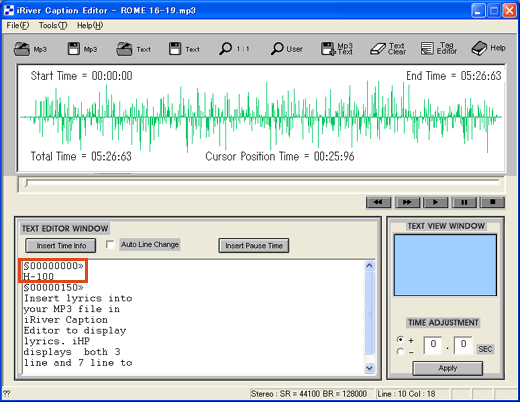
Task: Click the "Editor to display" text line
Action: click(x=75, y=330)
